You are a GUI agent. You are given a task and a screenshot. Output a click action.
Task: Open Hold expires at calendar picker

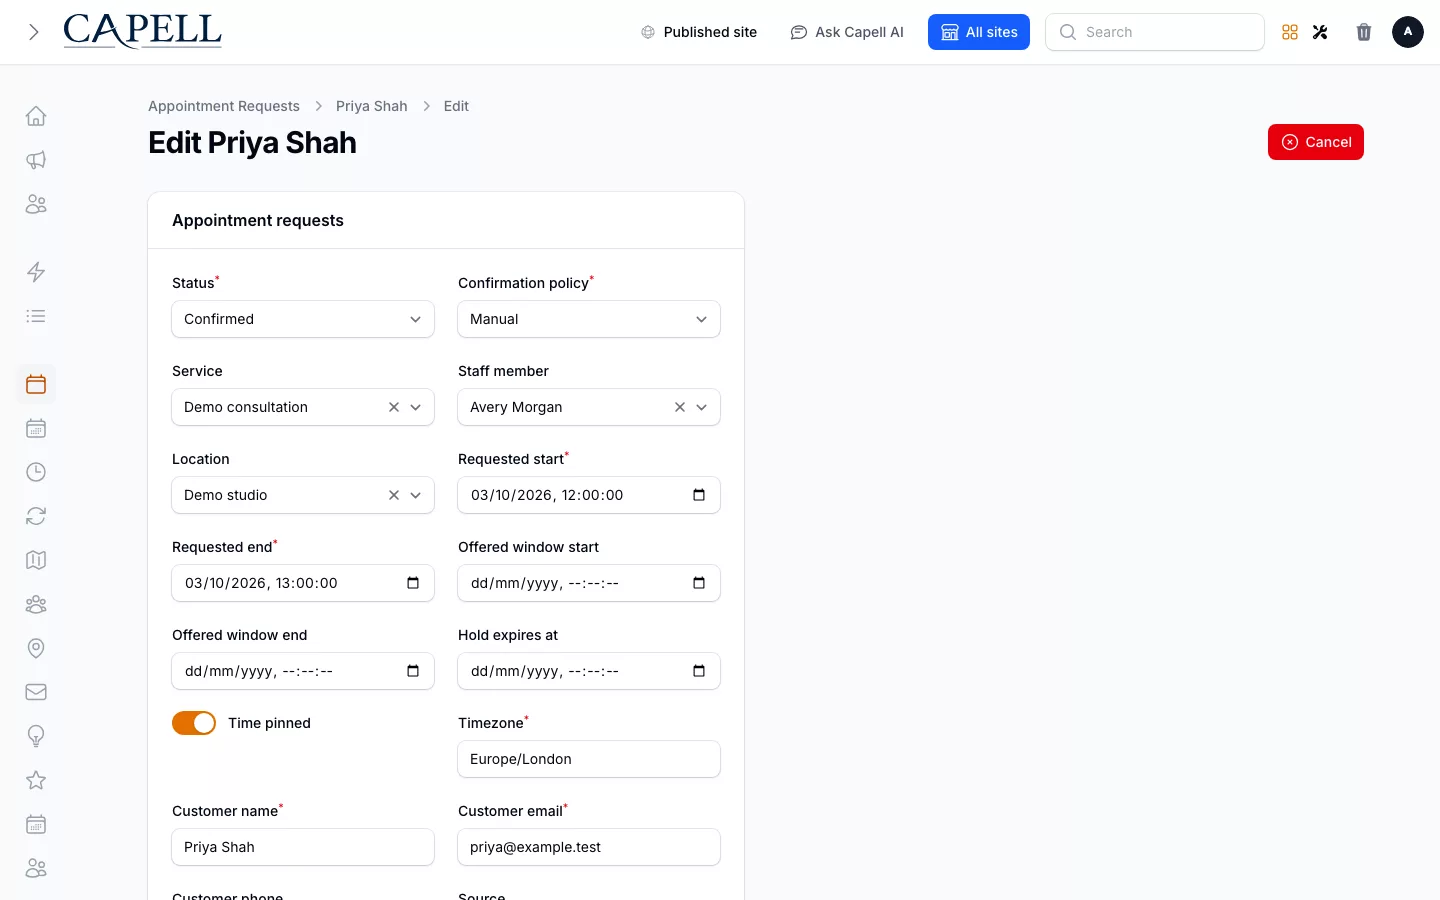[699, 671]
